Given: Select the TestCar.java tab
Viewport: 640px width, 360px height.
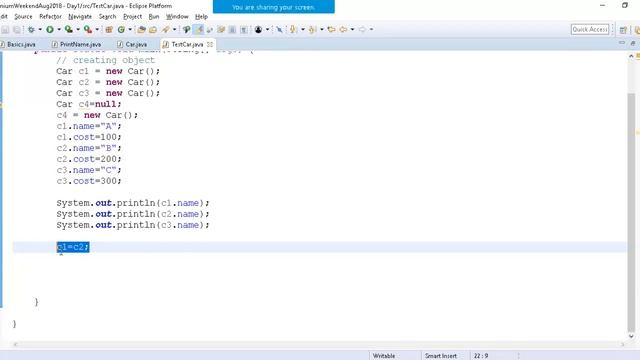Looking at the screenshot, I should [187, 44].
